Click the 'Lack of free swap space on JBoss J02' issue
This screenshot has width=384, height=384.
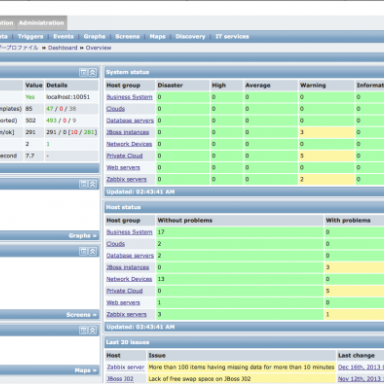[x=241, y=379]
